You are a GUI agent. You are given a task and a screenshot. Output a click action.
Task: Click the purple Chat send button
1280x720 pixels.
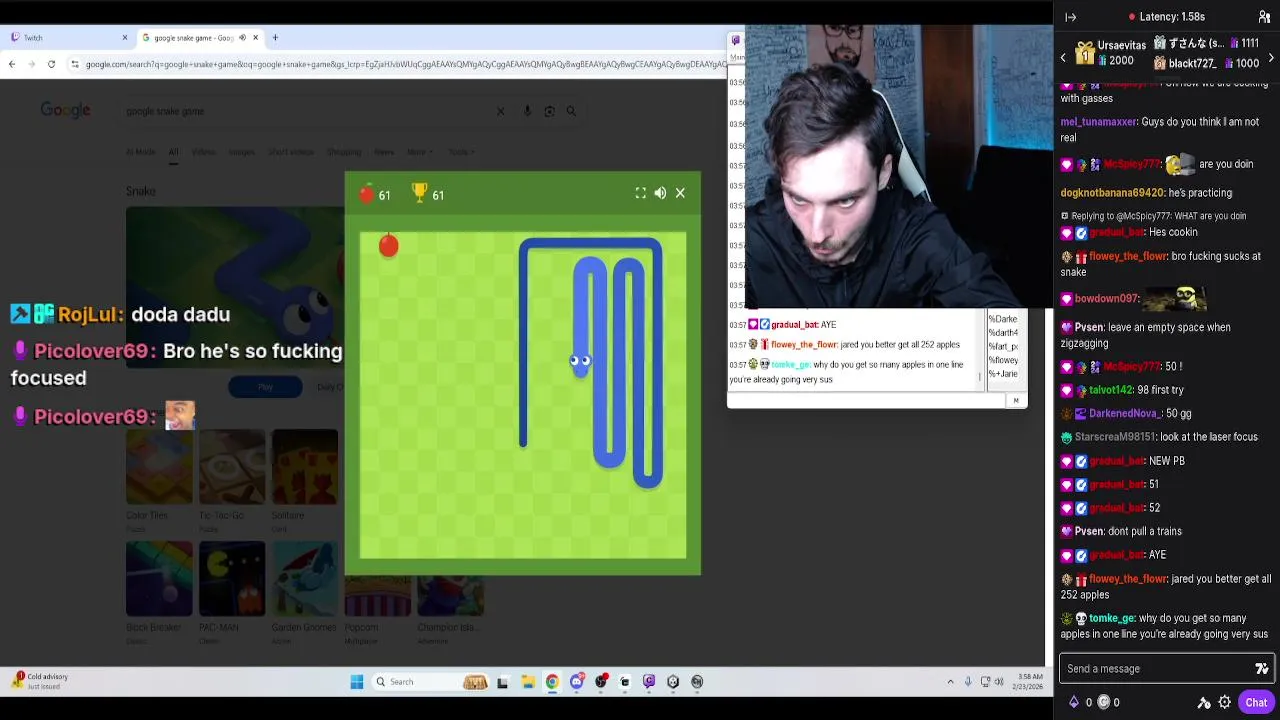[x=1256, y=702]
